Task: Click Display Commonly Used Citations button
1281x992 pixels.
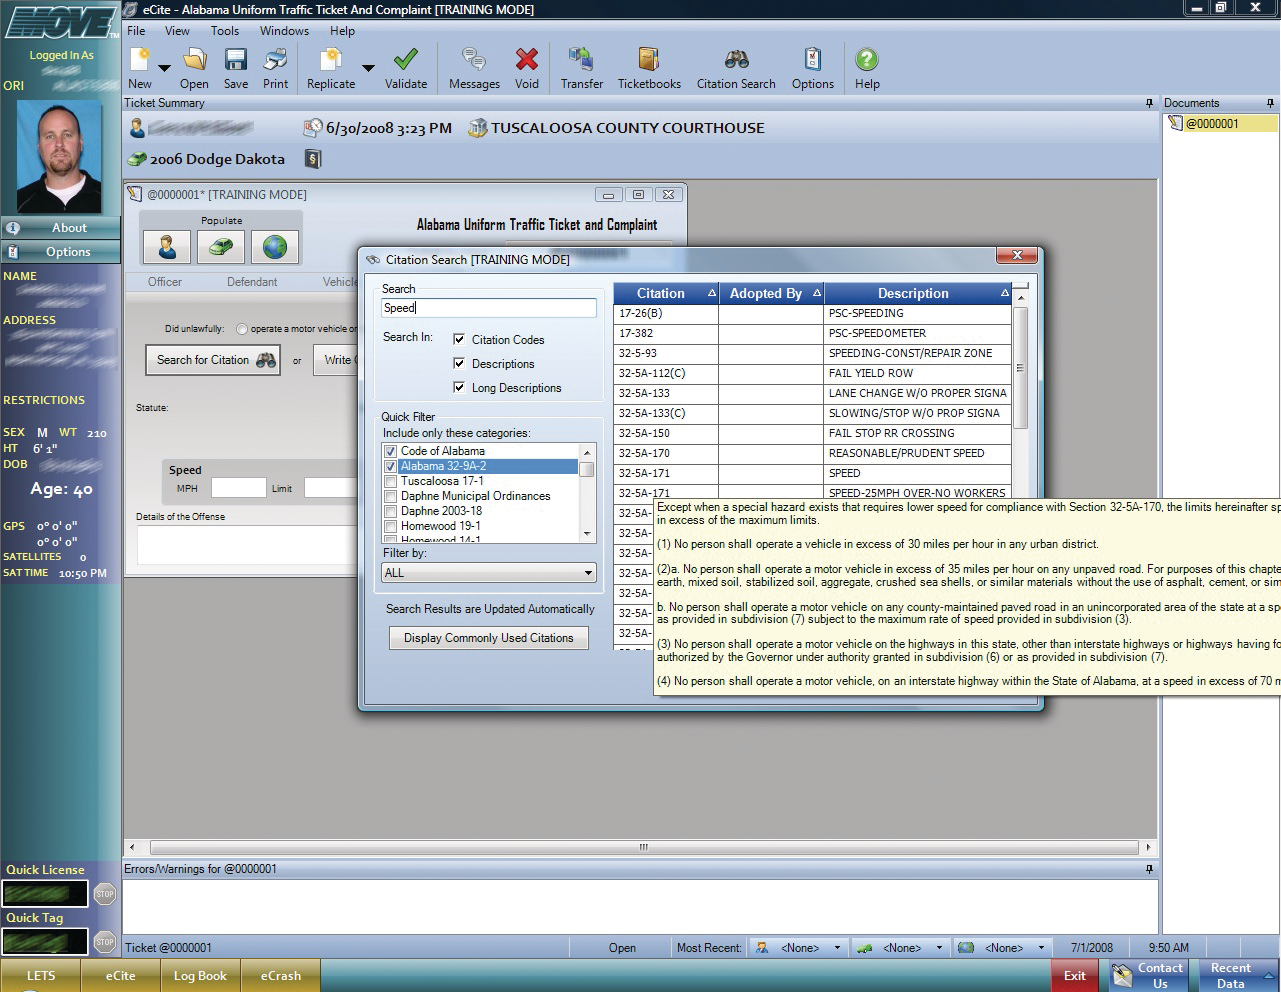Action: (488, 638)
